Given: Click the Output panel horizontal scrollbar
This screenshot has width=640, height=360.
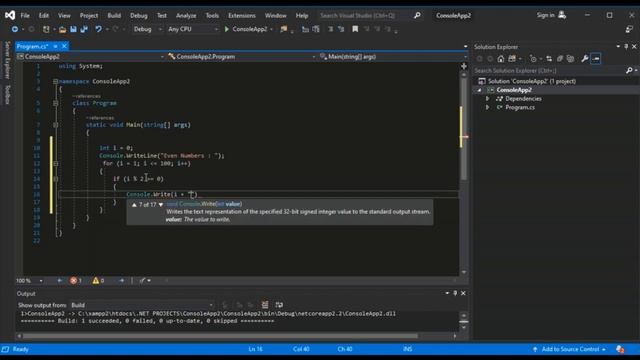Looking at the screenshot, I should pyautogui.click(x=220, y=336).
